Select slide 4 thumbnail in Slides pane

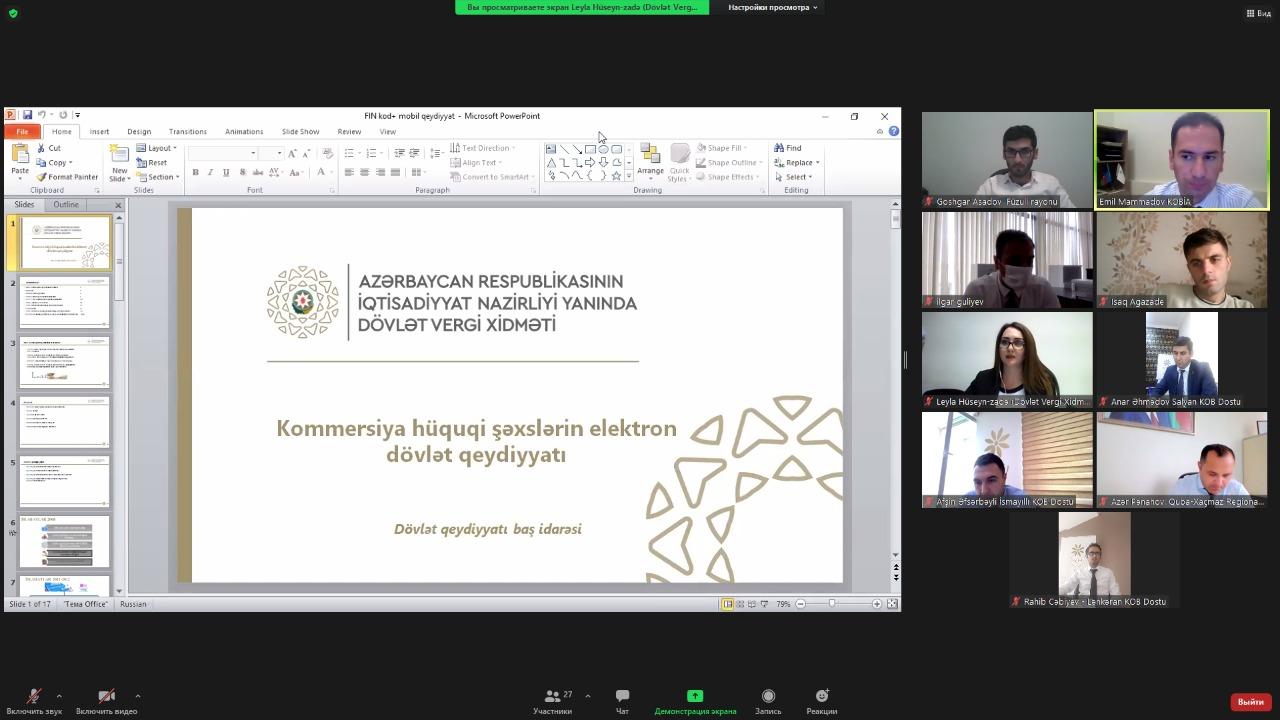(64, 422)
